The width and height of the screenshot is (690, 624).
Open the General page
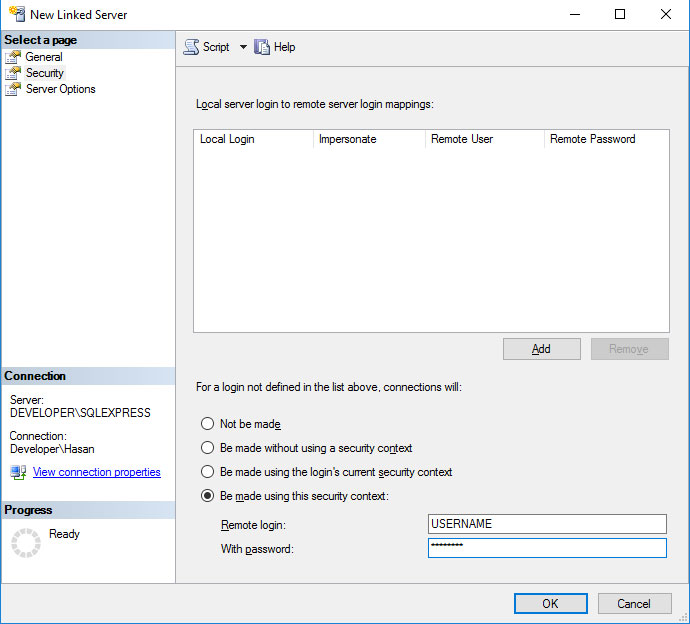(44, 57)
